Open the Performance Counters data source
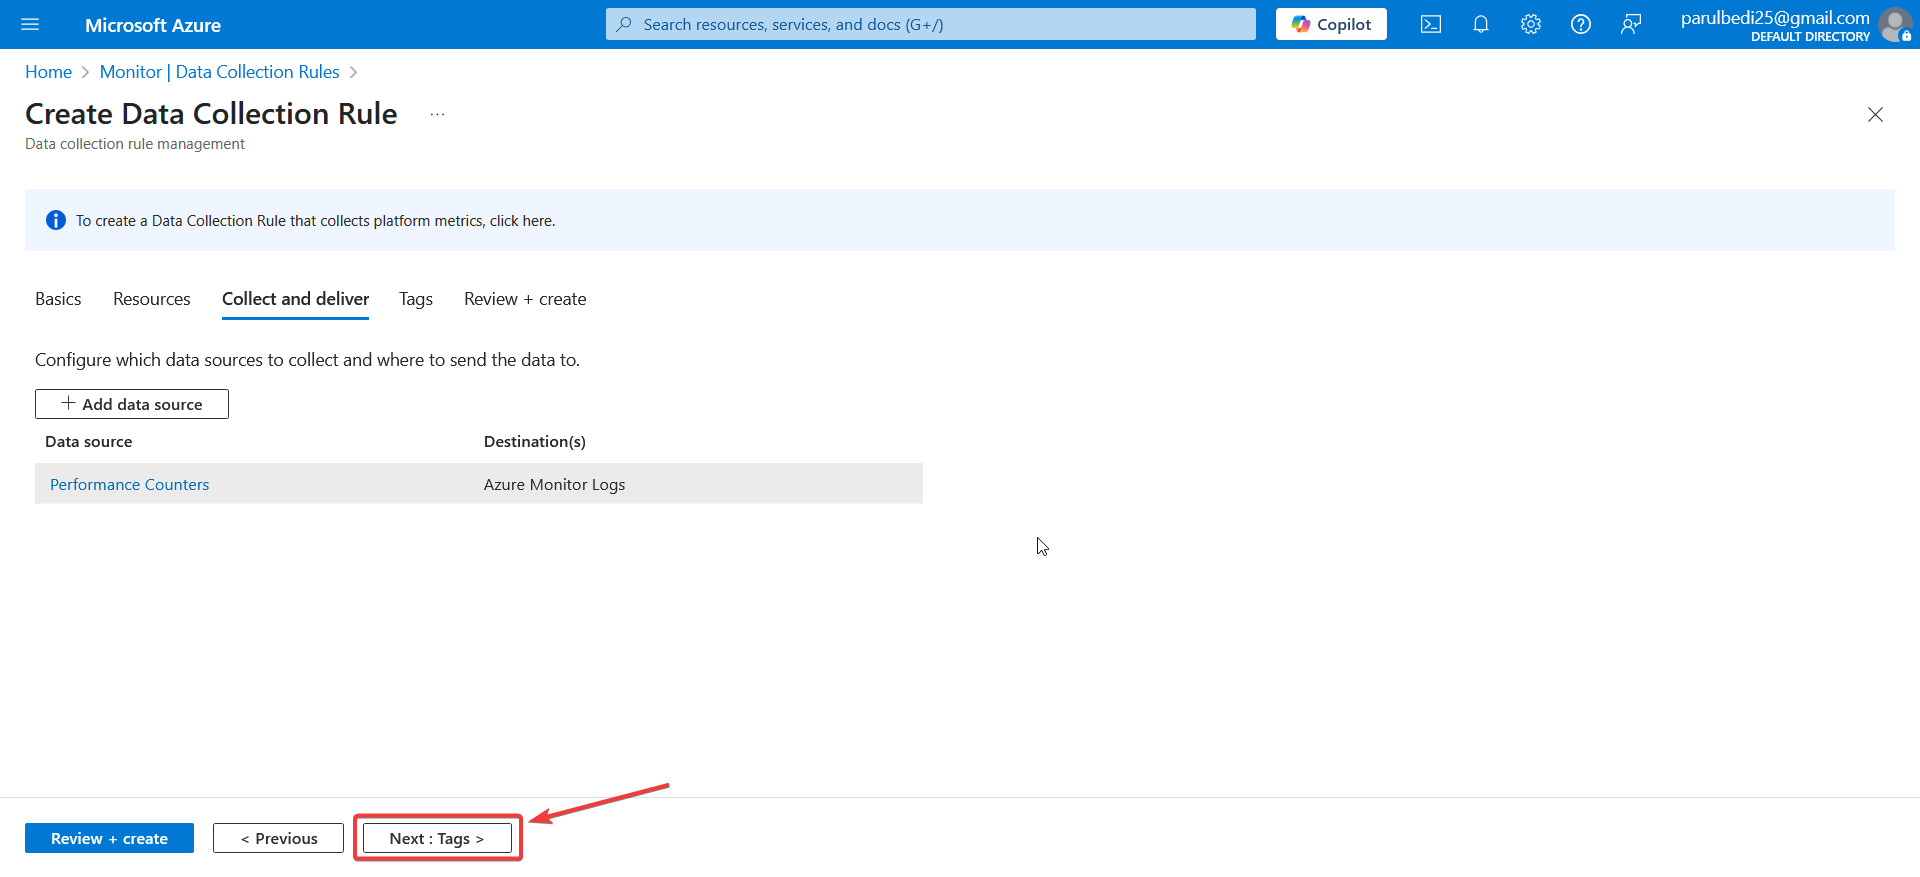 130,485
